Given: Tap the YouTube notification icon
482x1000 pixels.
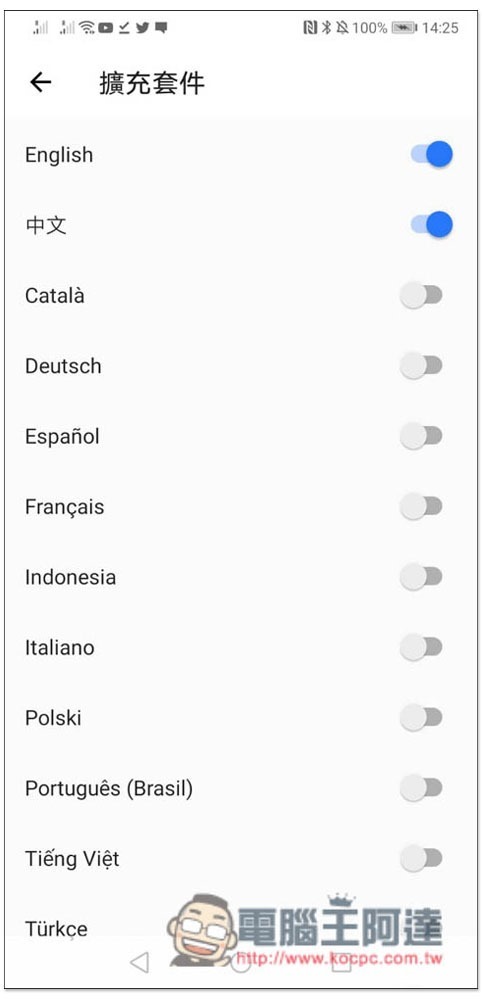Looking at the screenshot, I should (106, 27).
